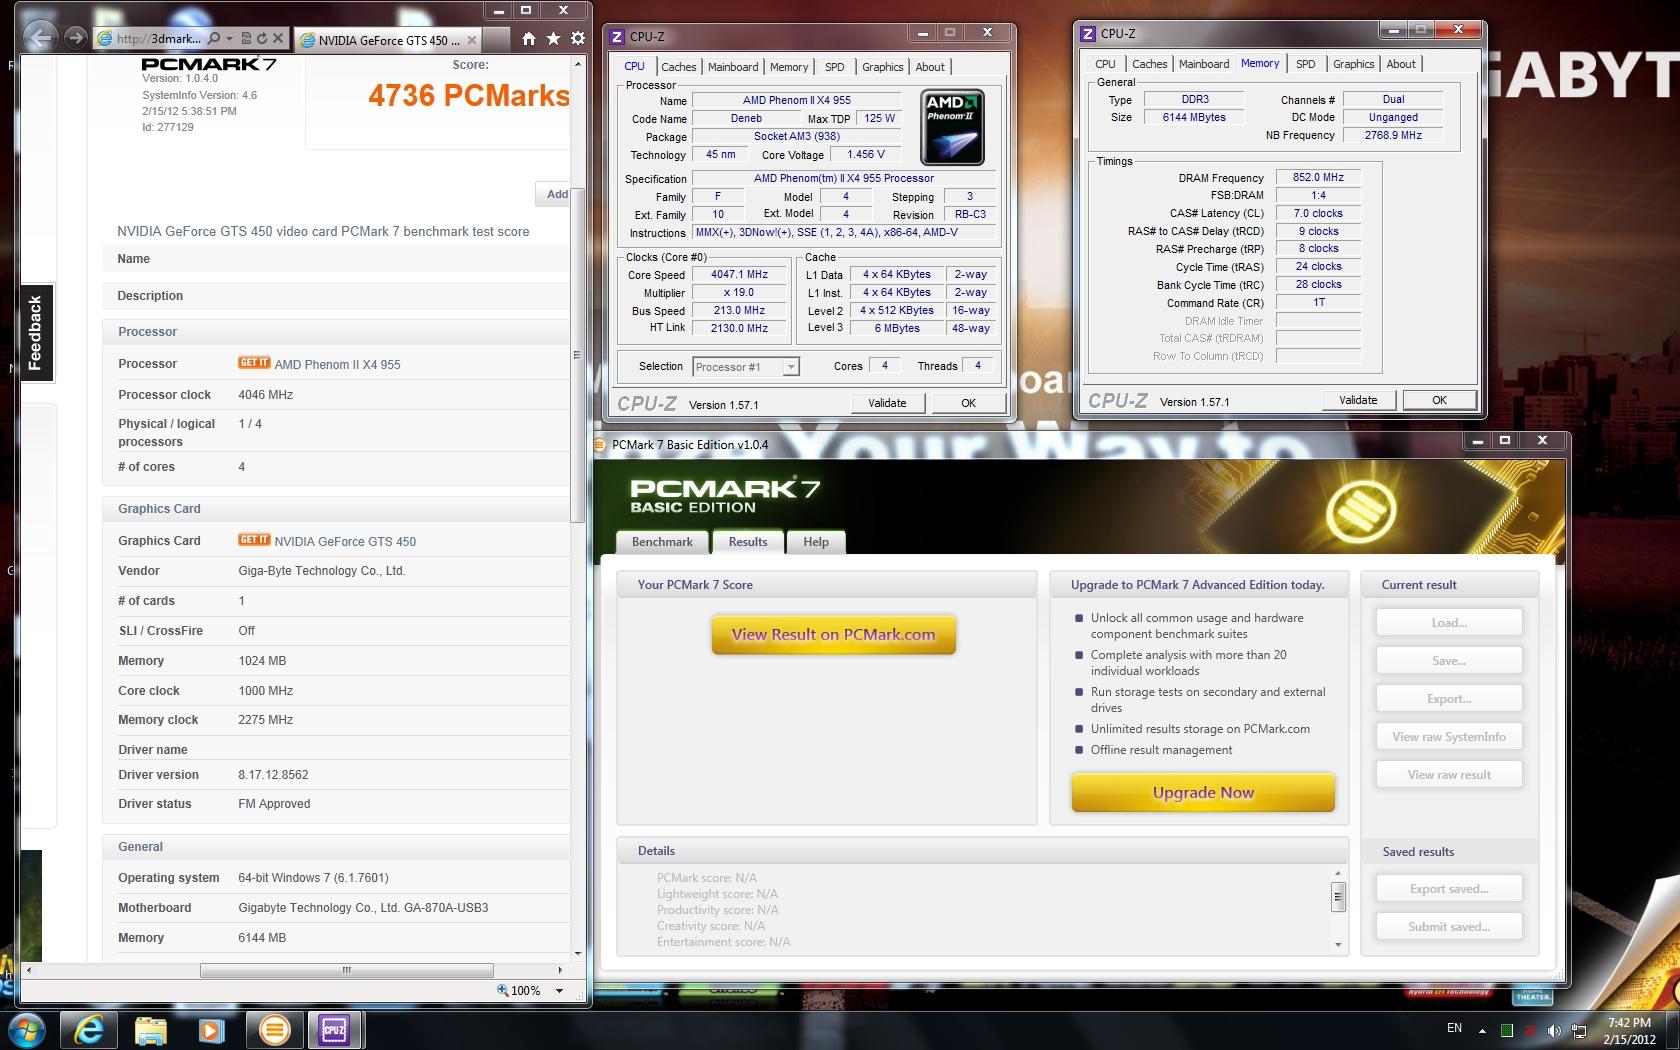
Task: Click the search magnifier in the address bar
Action: tap(214, 38)
